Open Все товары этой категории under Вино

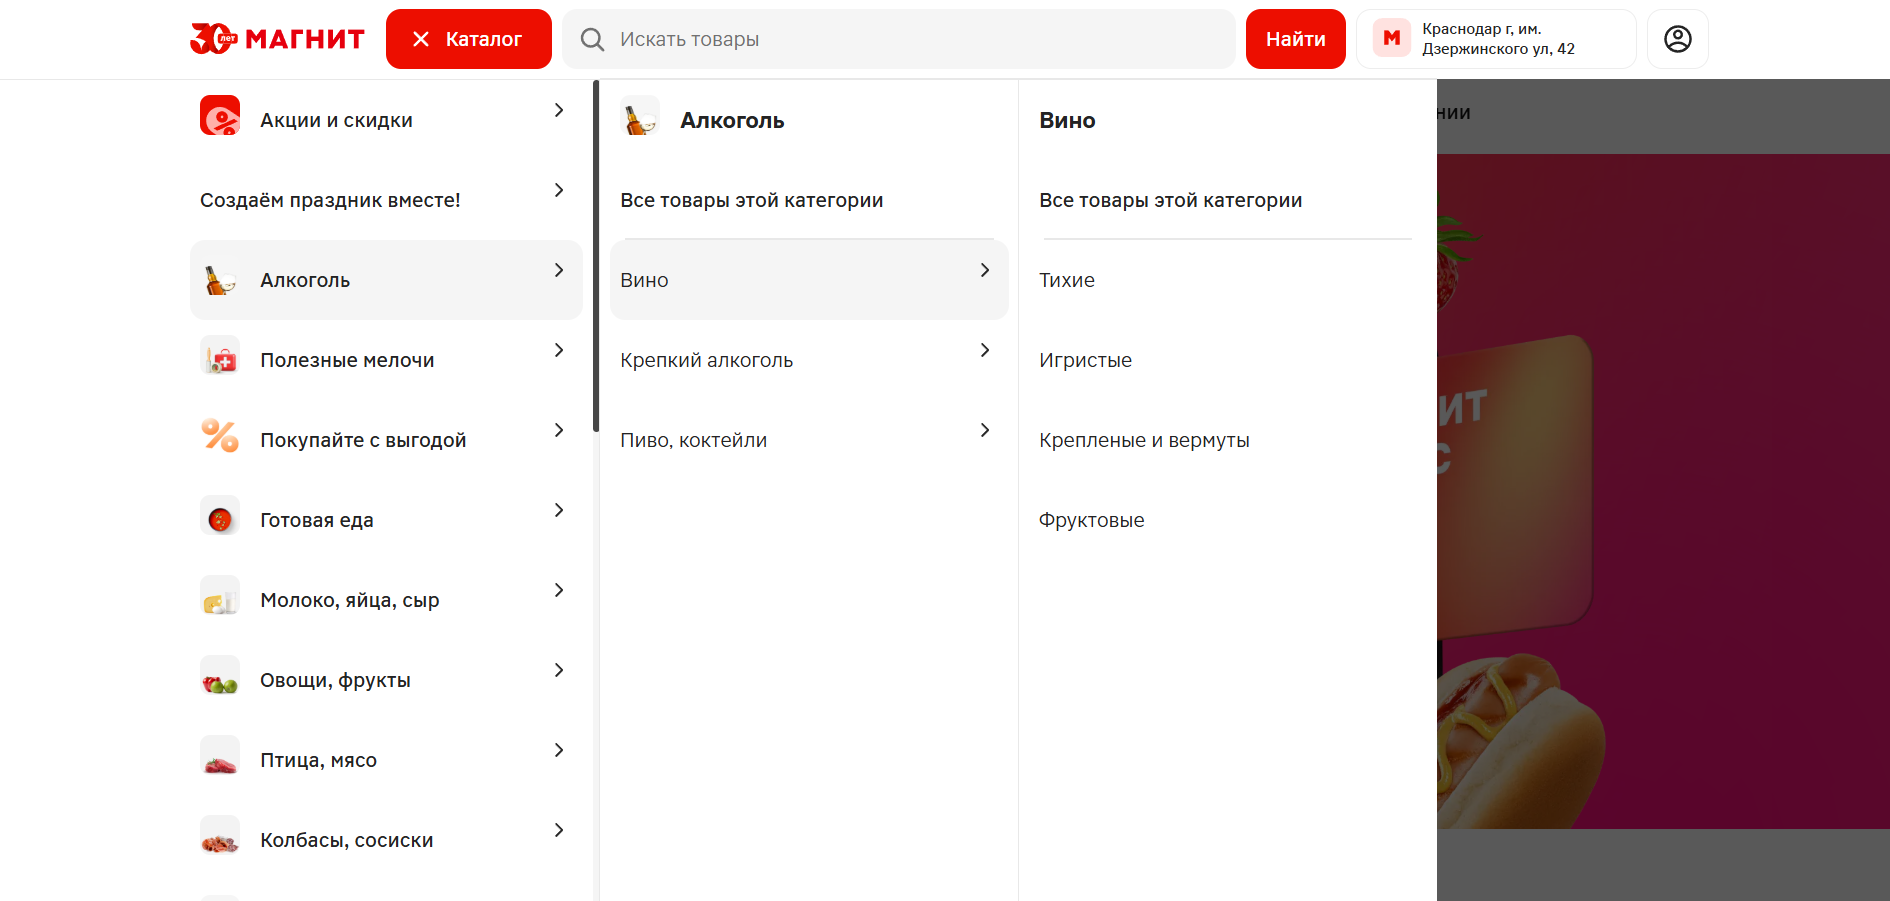pyautogui.click(x=1171, y=200)
